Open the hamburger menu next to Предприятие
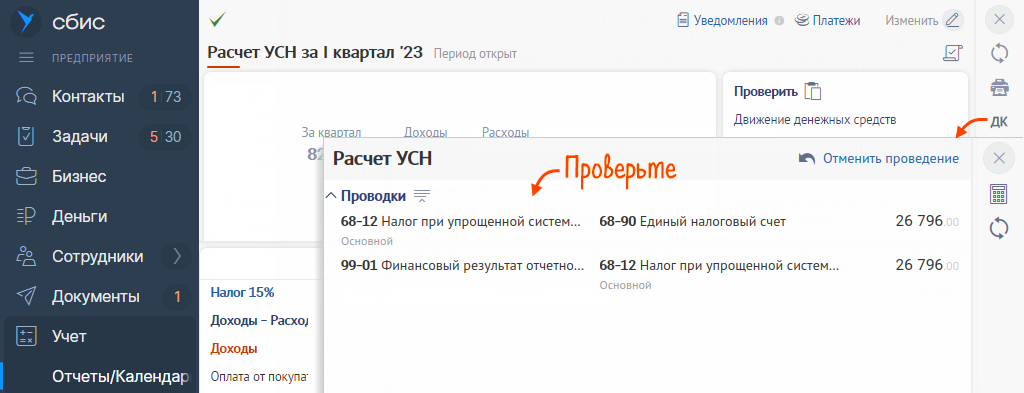Viewport: 1024px width, 393px height. click(26, 58)
